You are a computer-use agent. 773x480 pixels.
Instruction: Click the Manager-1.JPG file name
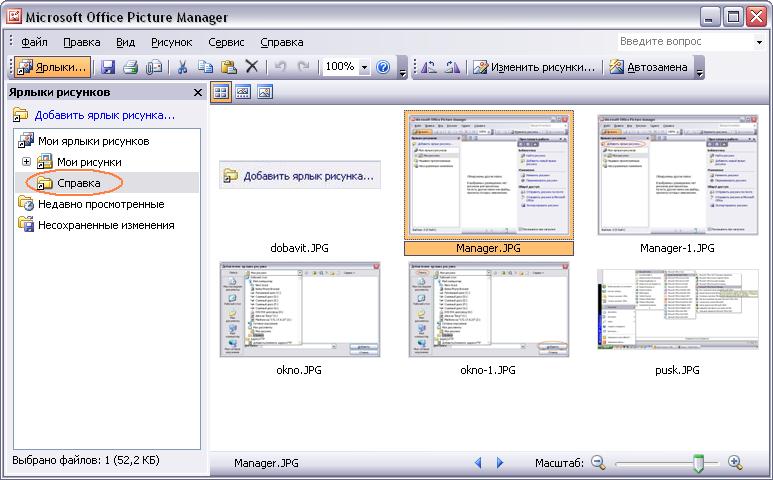(x=677, y=248)
